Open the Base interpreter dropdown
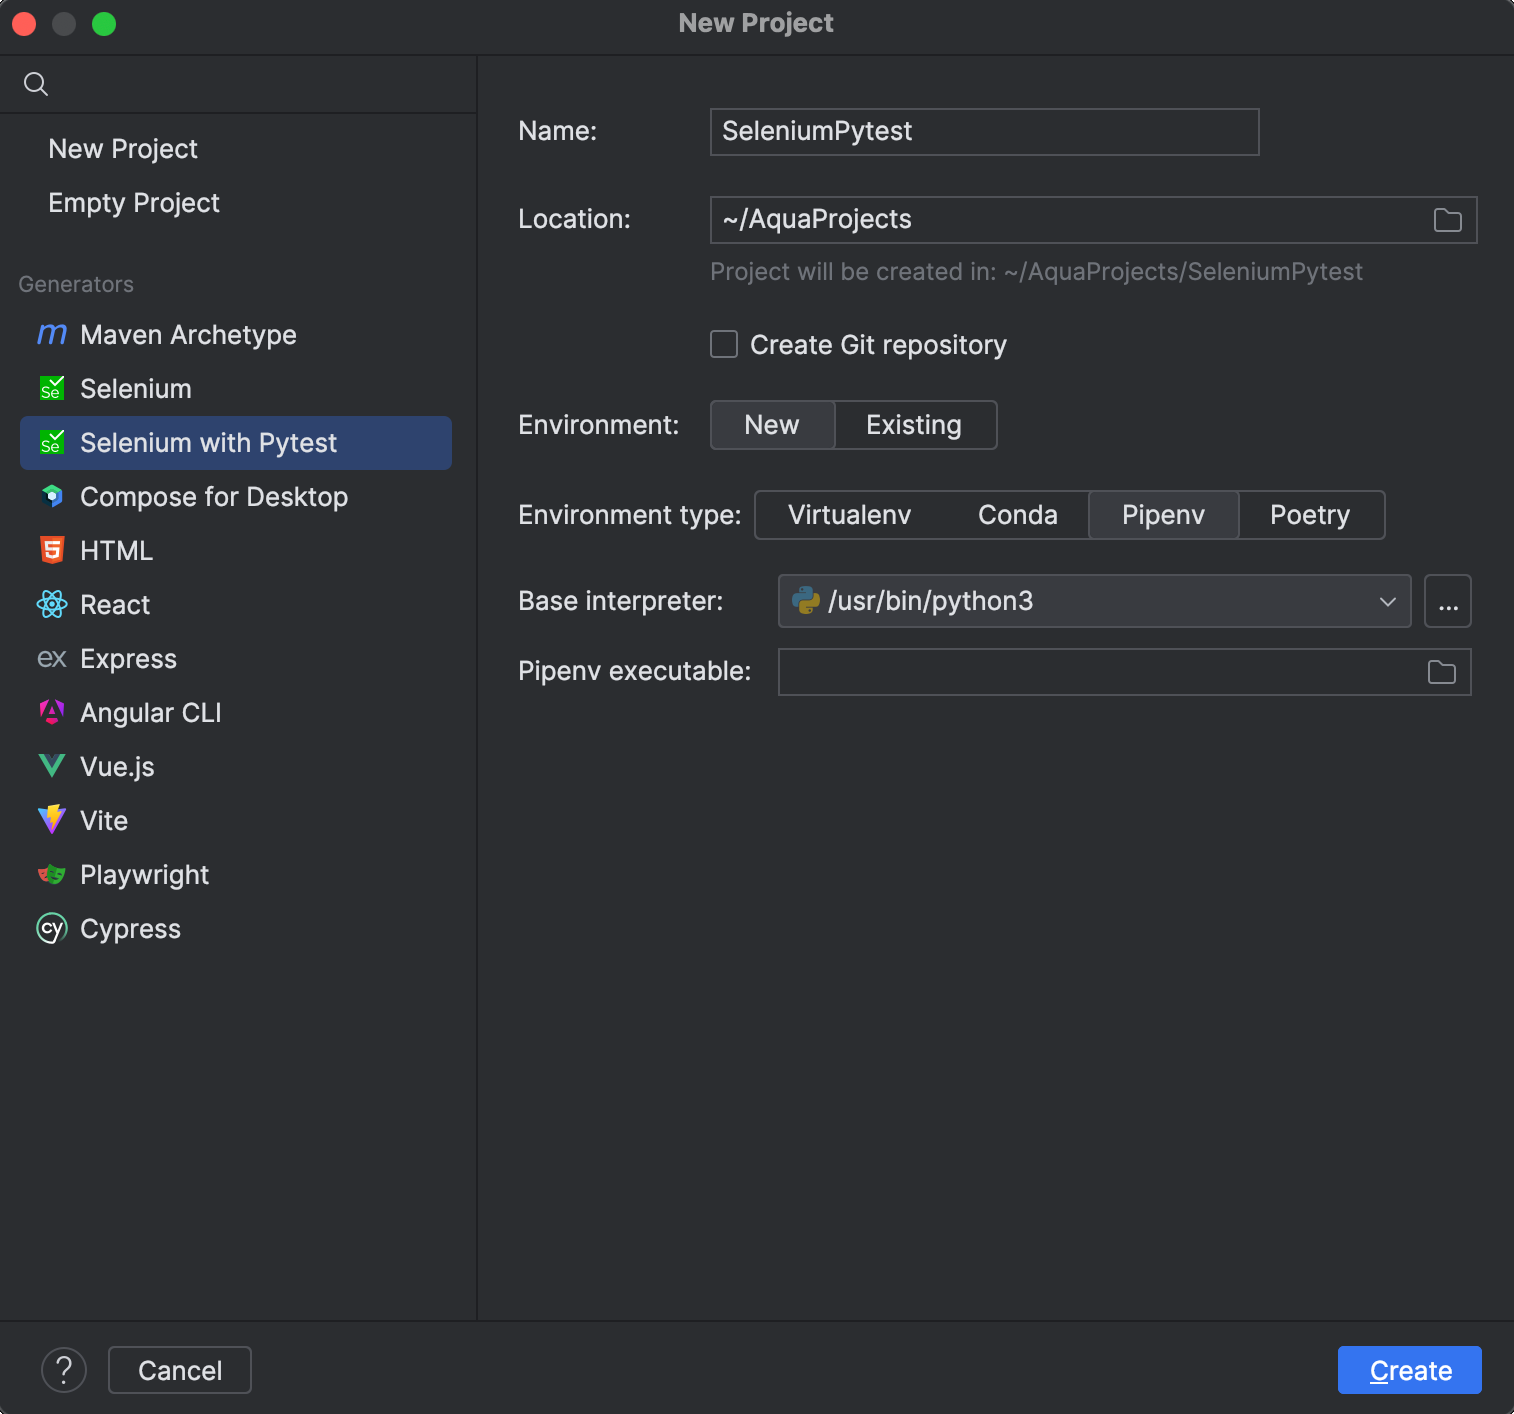The height and width of the screenshot is (1414, 1514). pyautogui.click(x=1388, y=601)
